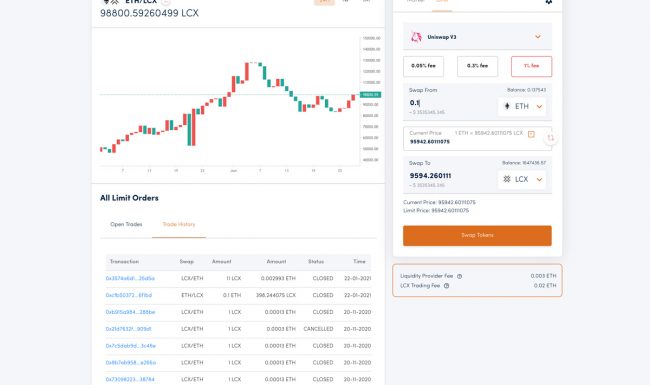Select the 1% fee option
Image resolution: width=650 pixels, height=385 pixels.
tap(531, 66)
